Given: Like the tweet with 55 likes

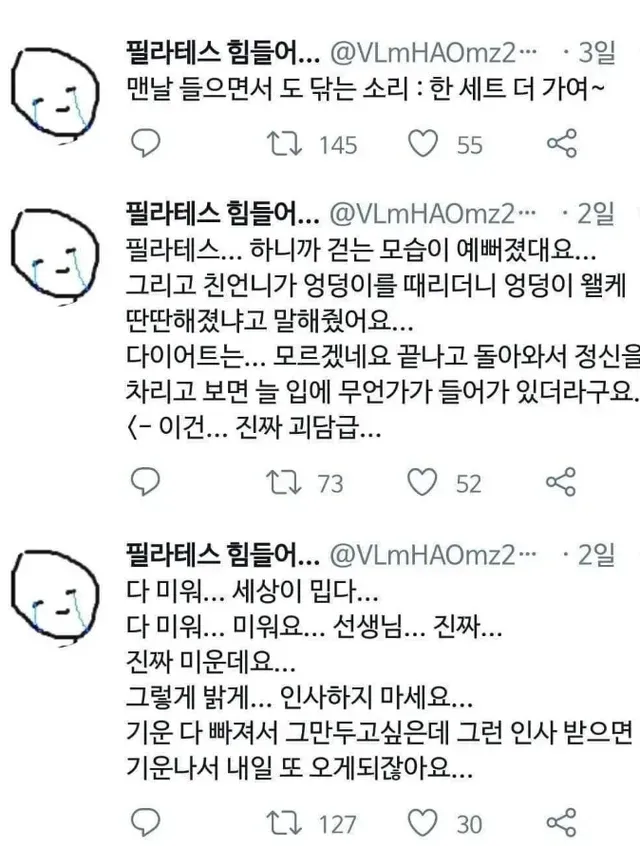Looking at the screenshot, I should click(x=423, y=144).
